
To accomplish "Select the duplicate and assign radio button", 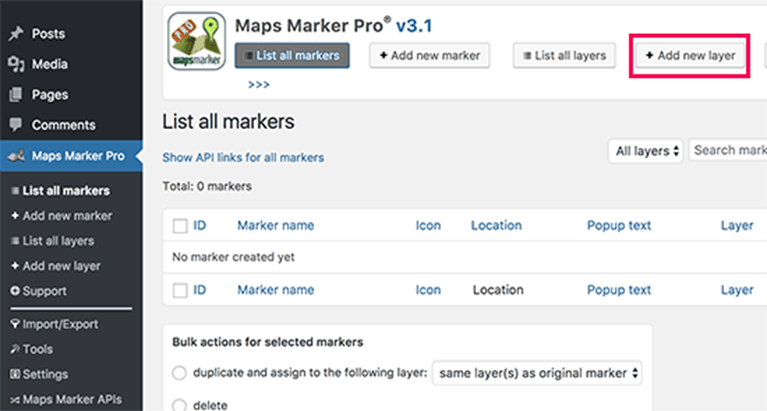I will (180, 373).
